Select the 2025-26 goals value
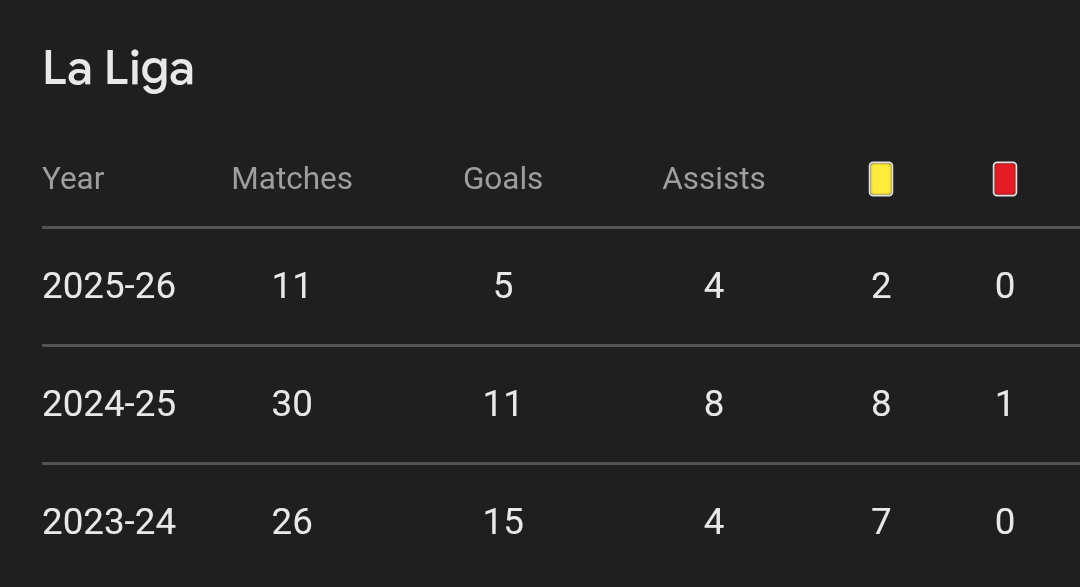Screen dimensions: 1080x587 point(503,286)
